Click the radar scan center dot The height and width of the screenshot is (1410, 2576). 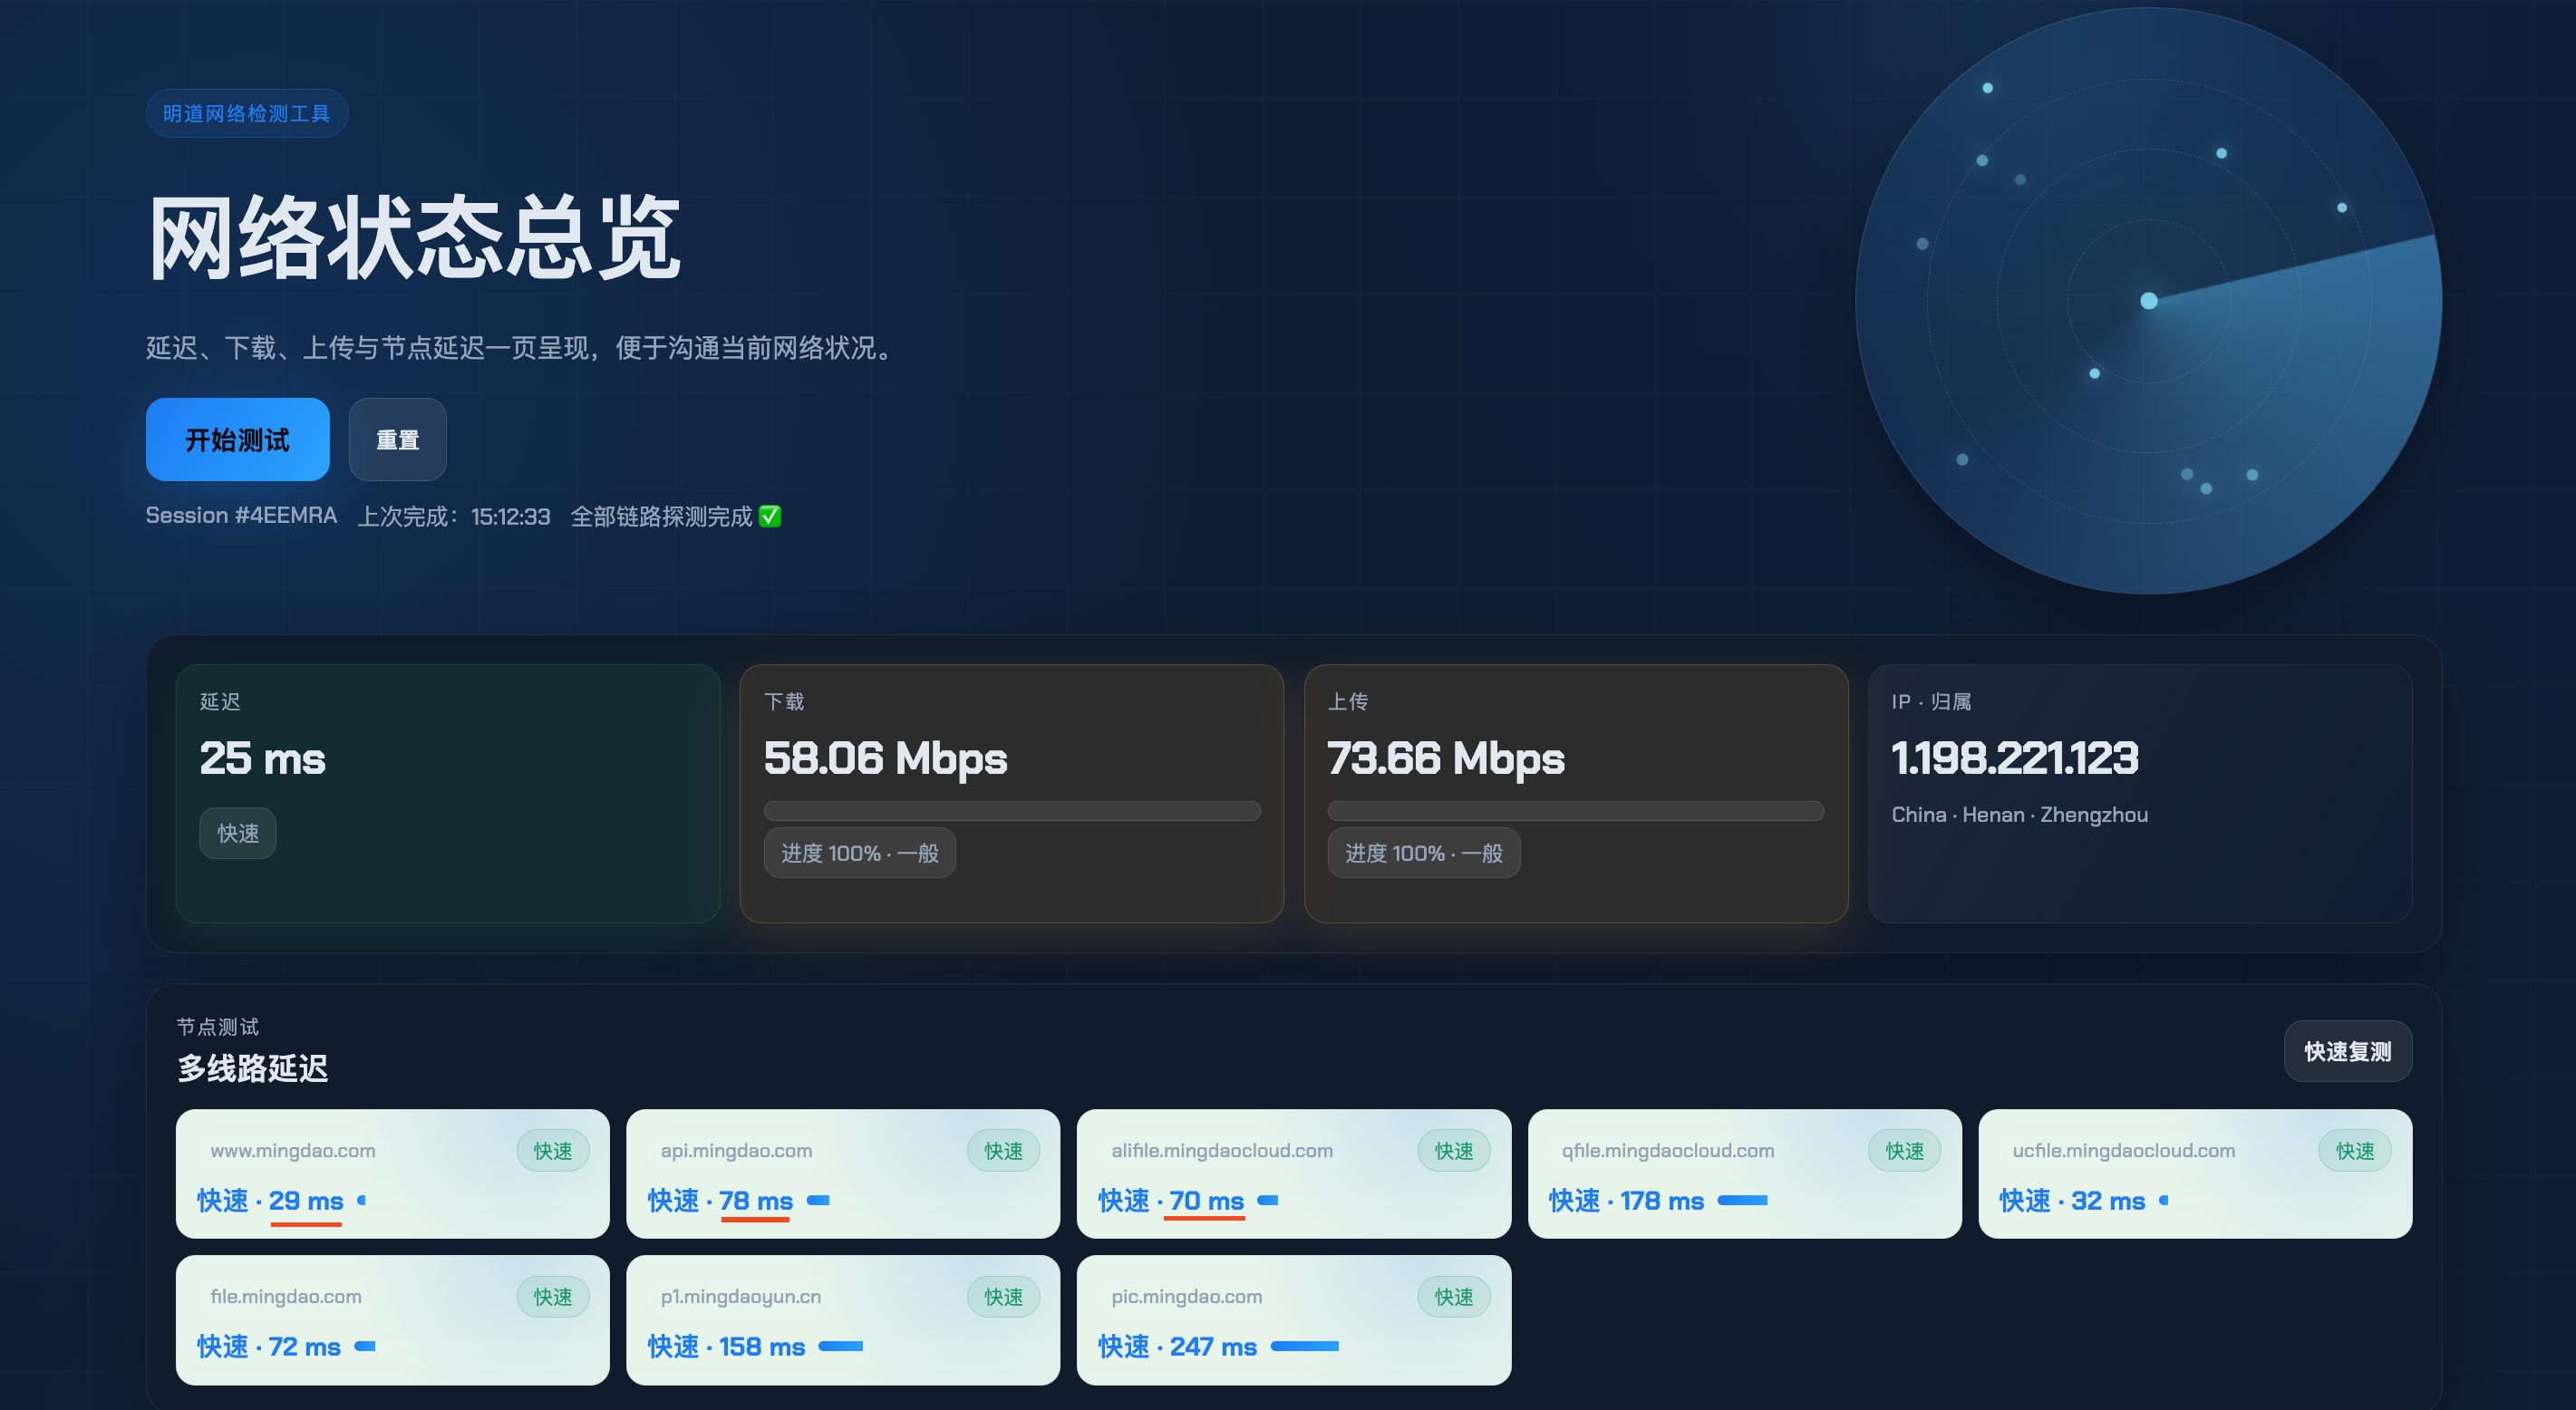pos(2148,301)
